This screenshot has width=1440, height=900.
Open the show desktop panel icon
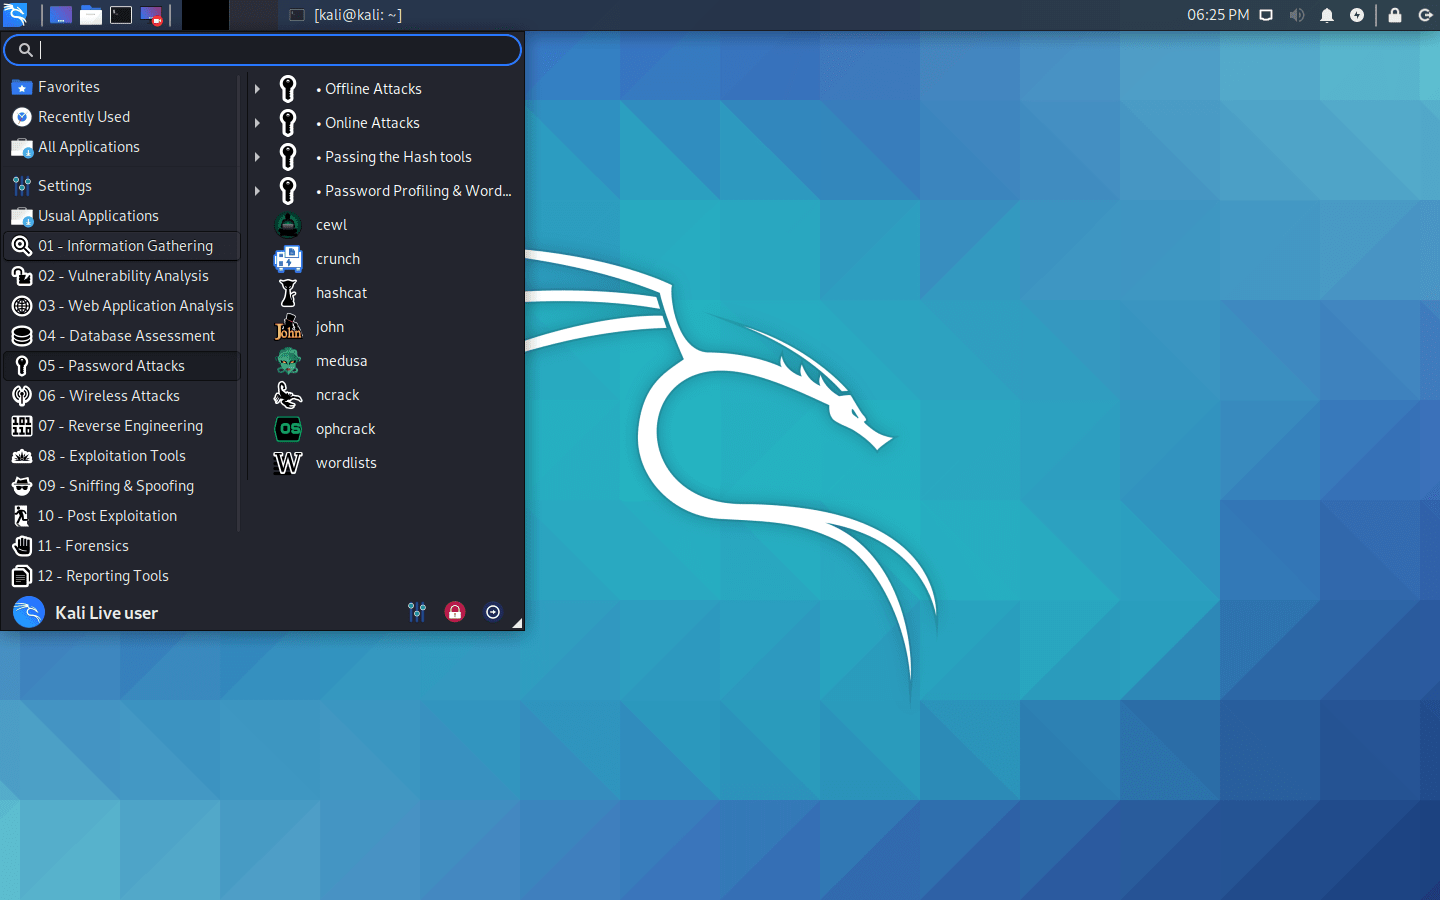[x=61, y=15]
